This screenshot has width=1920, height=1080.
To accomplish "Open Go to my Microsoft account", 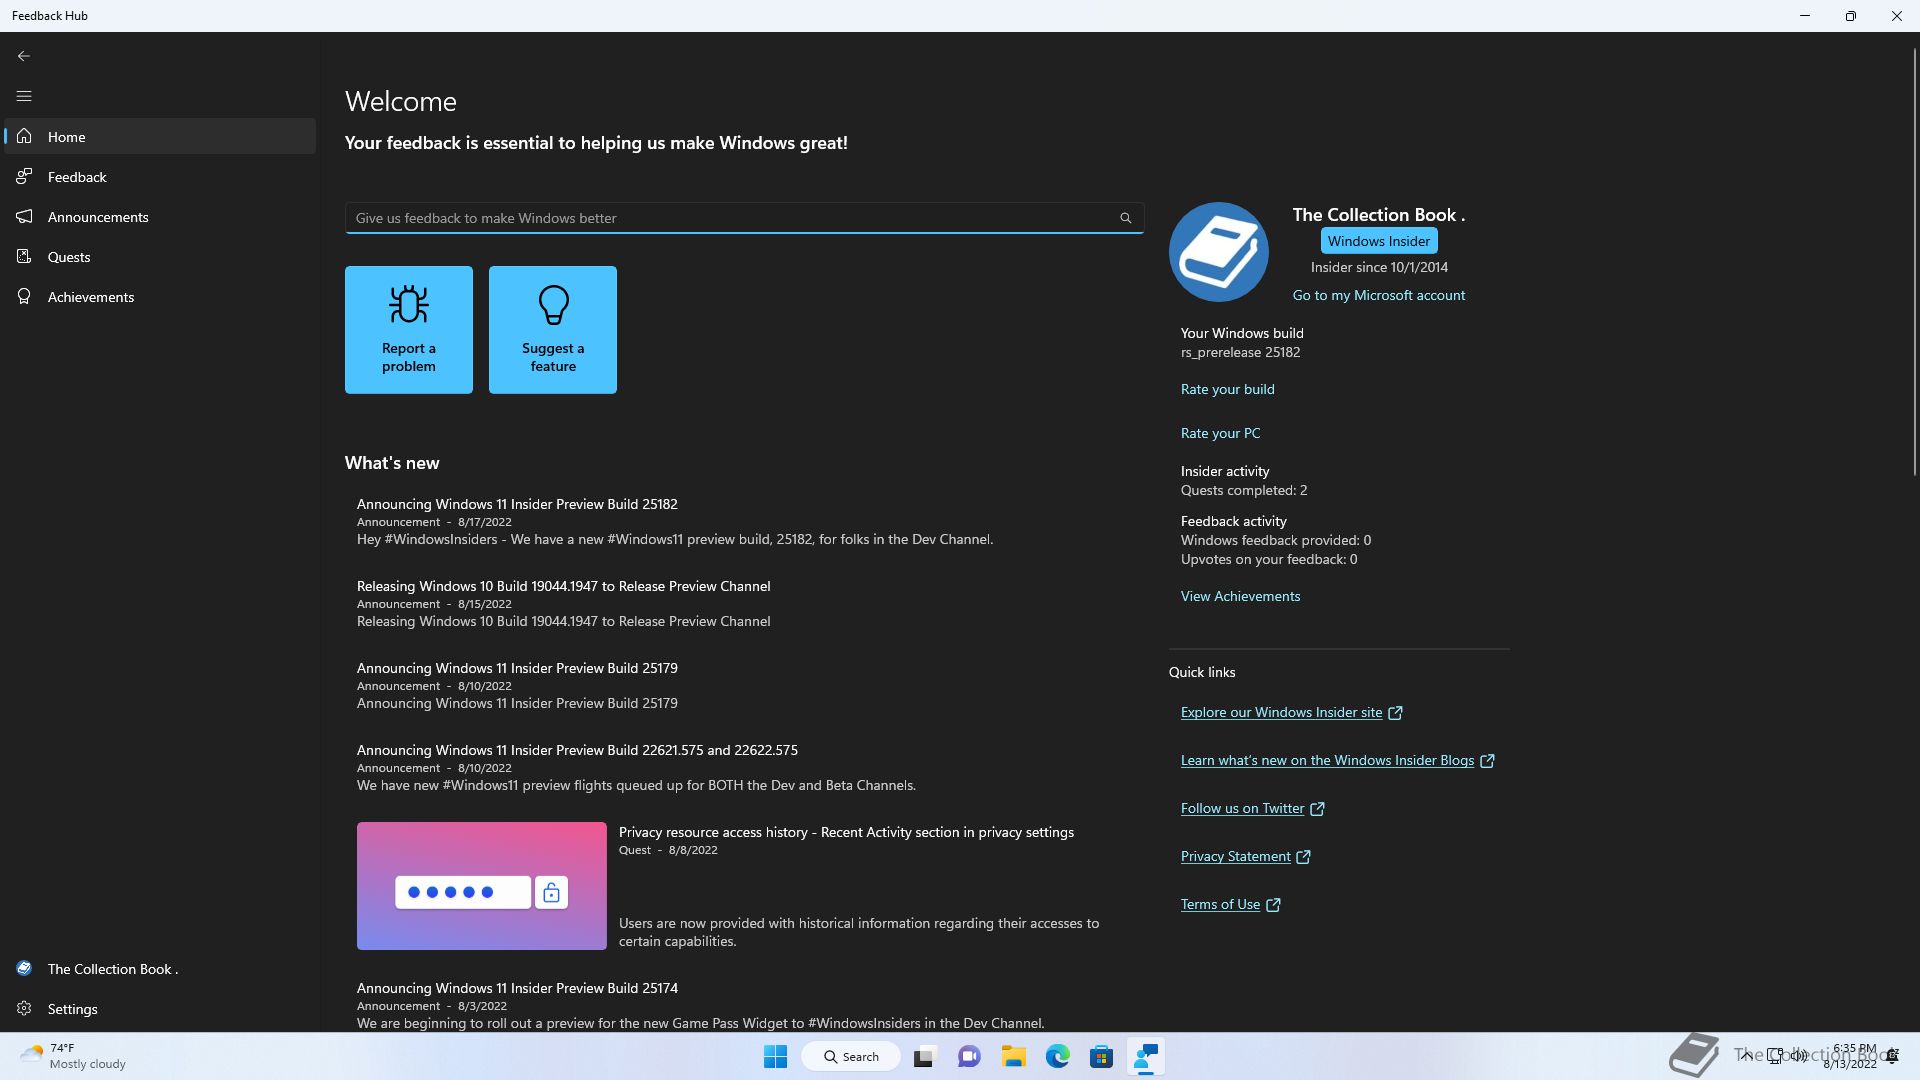I will (1378, 295).
